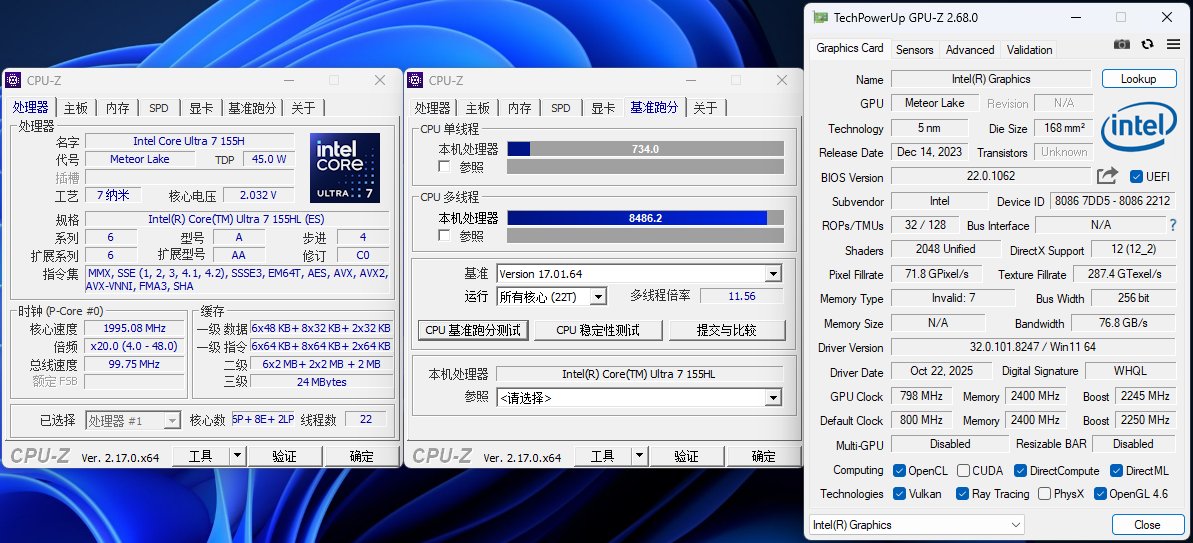This screenshot has width=1193, height=543.
Task: Click the GPU-Z Close button
Action: coord(1147,525)
